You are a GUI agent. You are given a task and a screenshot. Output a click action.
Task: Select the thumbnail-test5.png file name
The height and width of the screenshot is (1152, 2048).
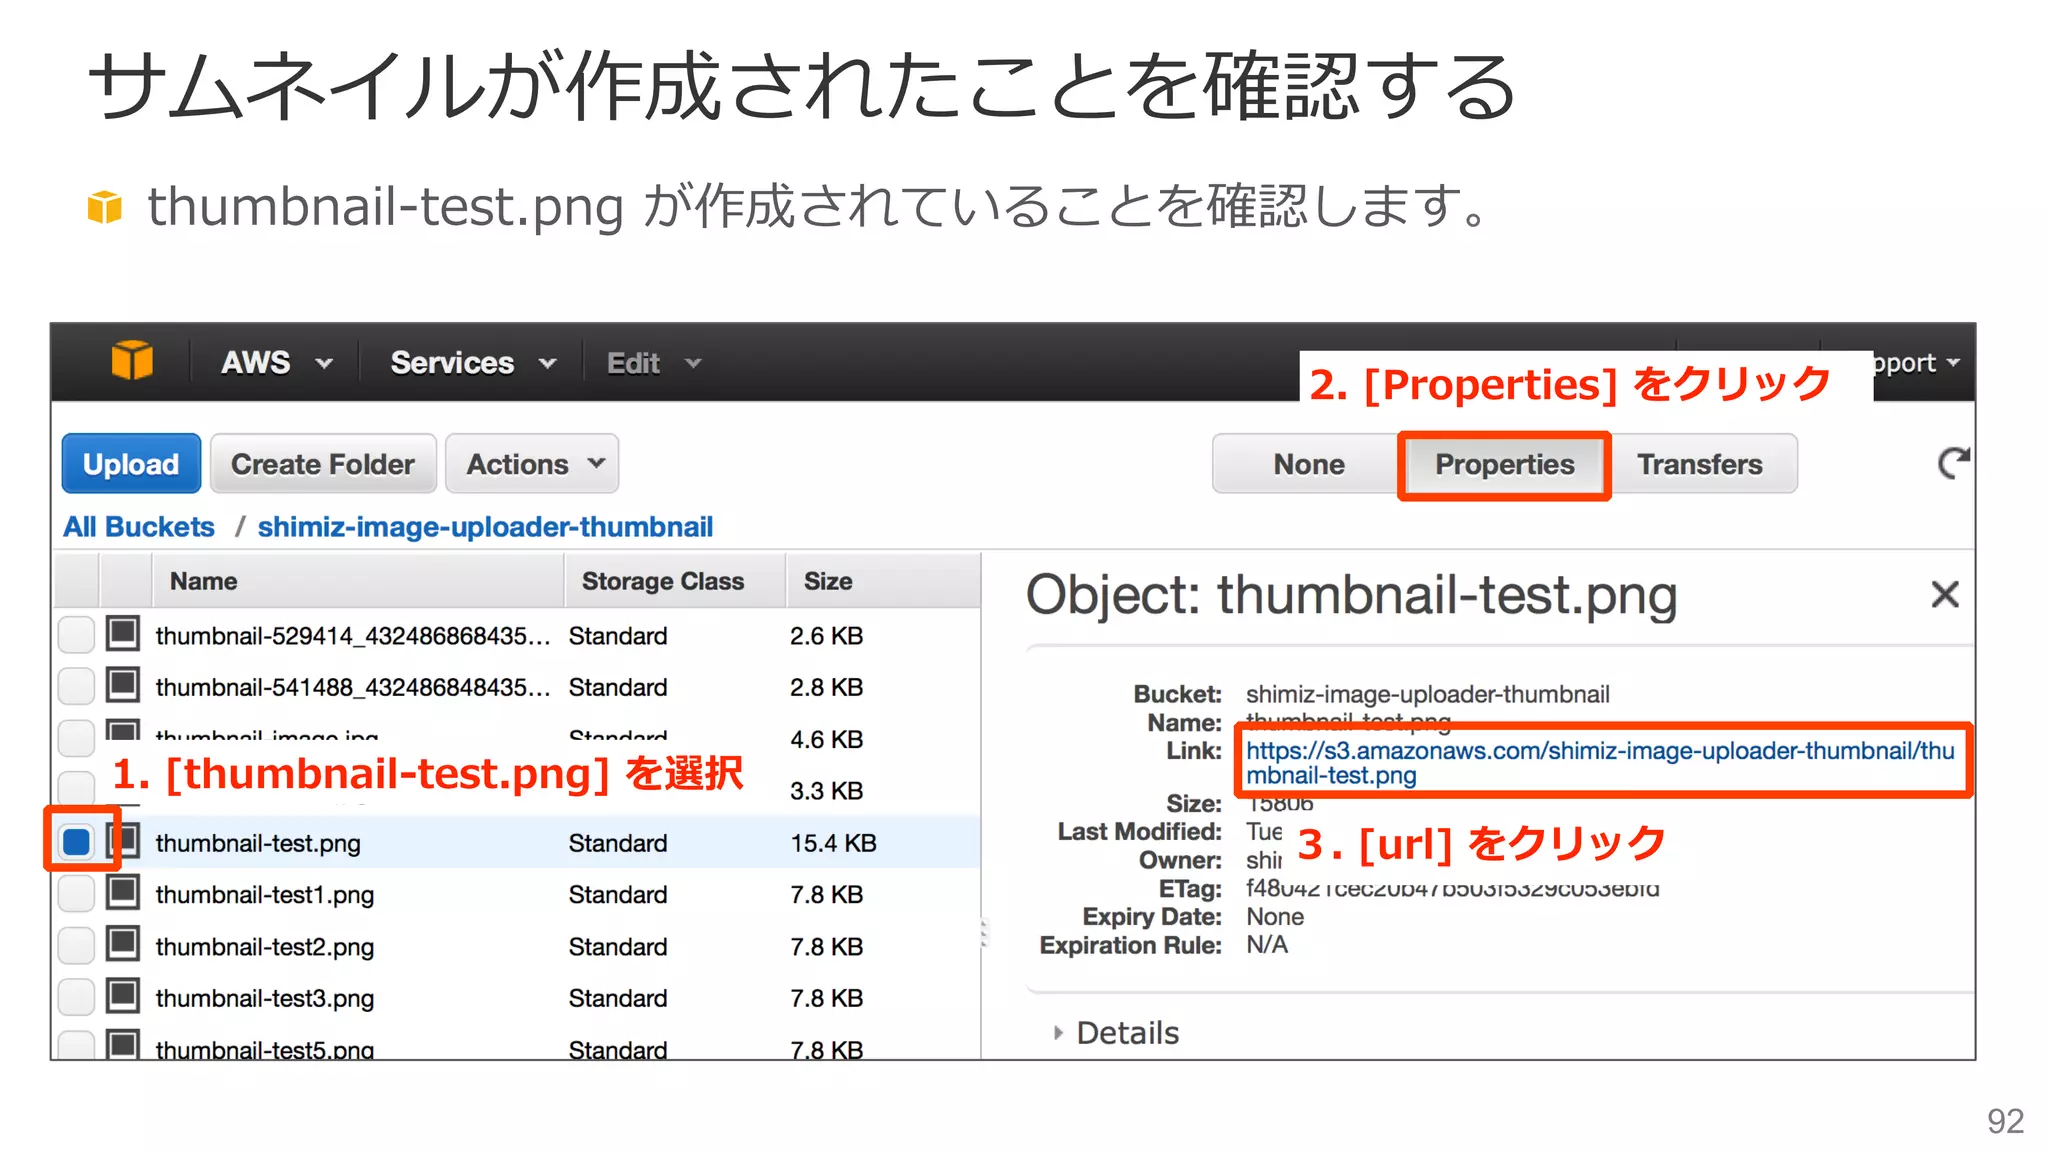coord(265,1048)
